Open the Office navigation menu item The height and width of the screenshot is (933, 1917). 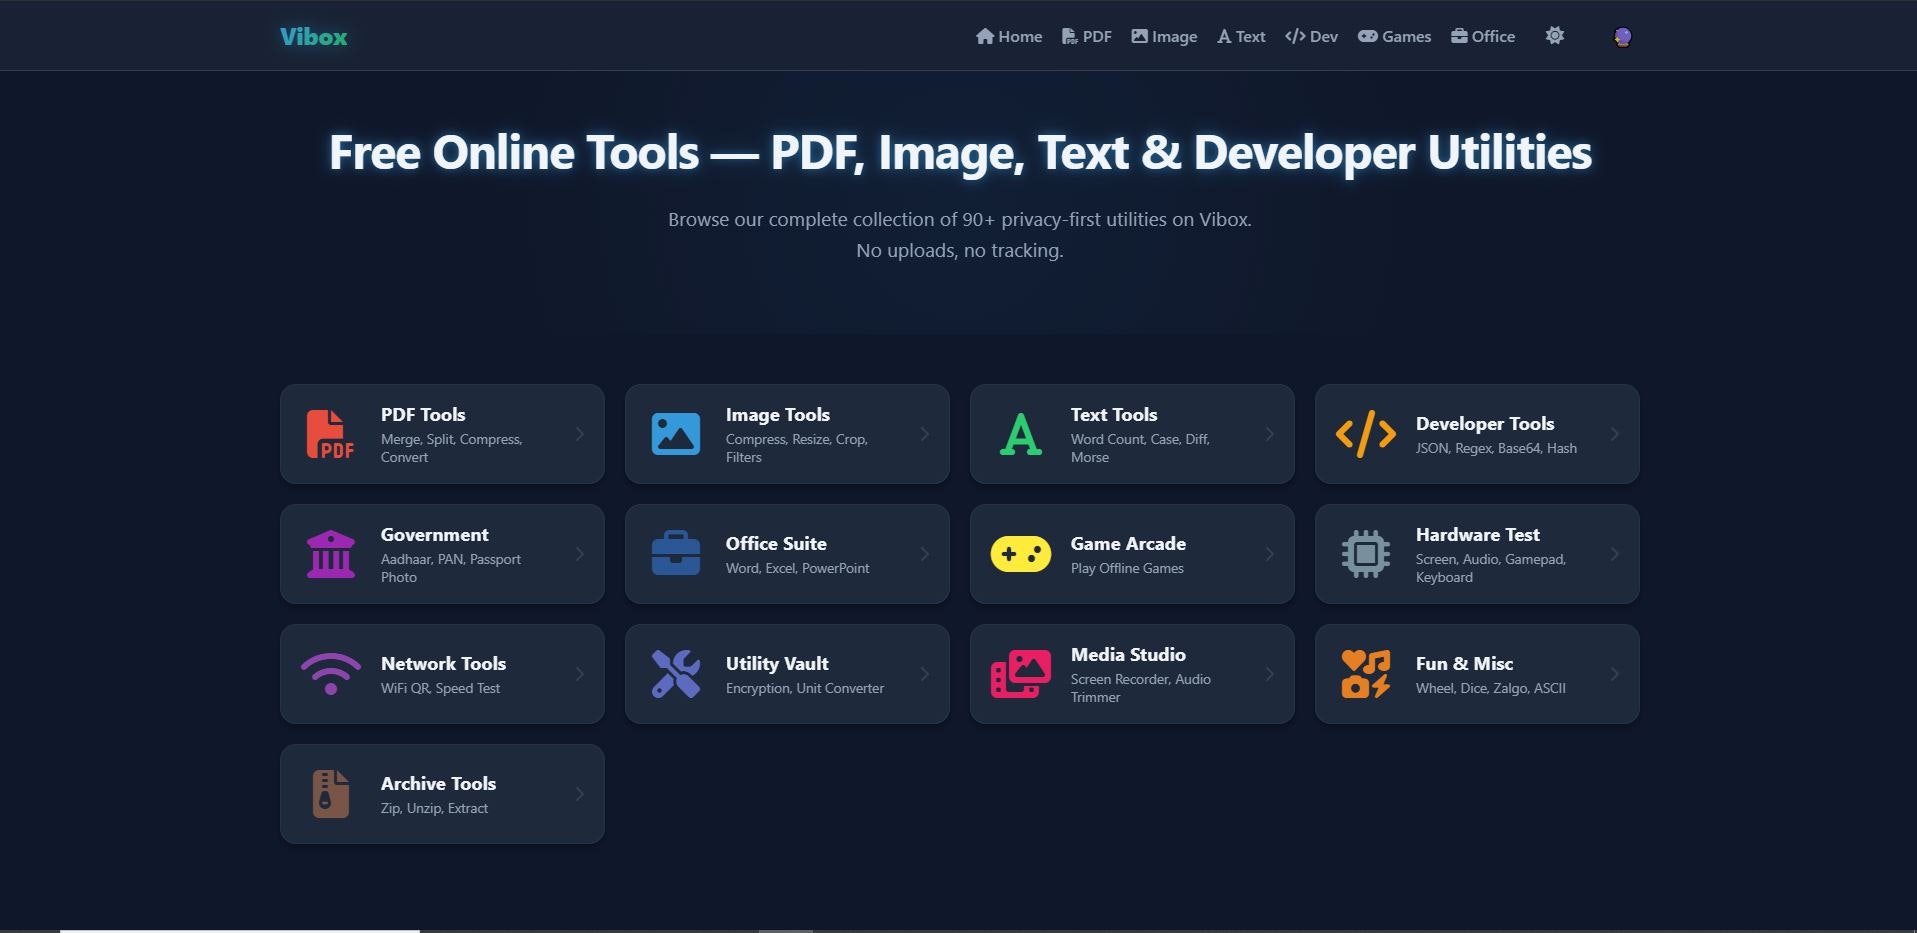[1483, 36]
